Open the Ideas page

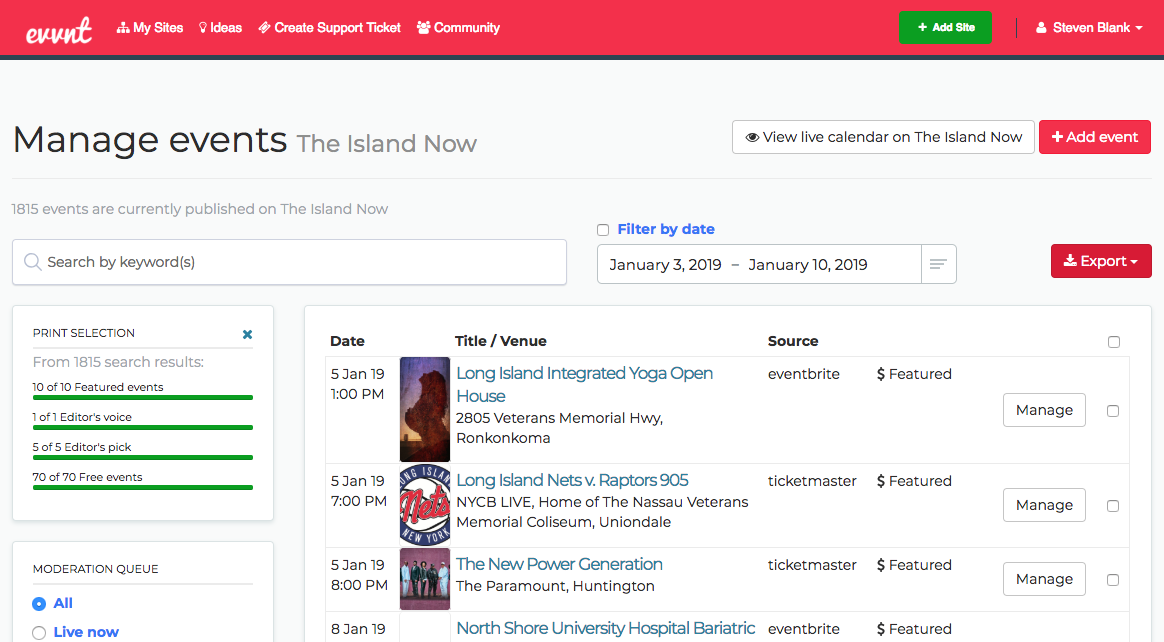pyautogui.click(x=220, y=28)
